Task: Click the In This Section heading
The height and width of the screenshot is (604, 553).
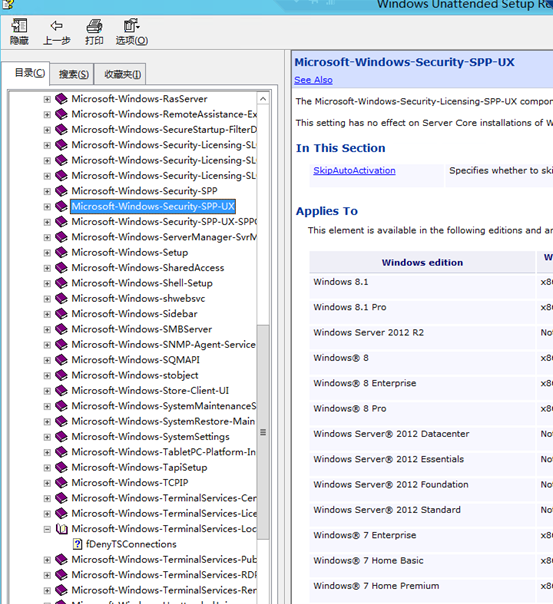Action: click(340, 148)
